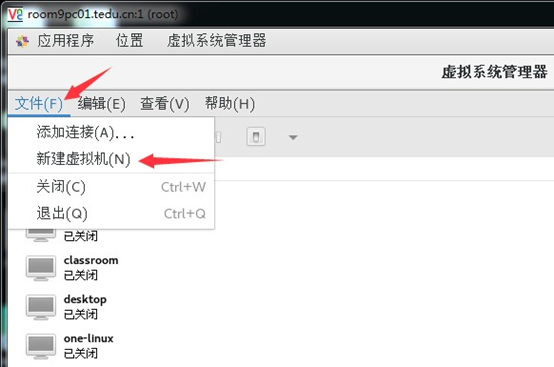
Task: Click the shutdown toolbar button
Action: pyautogui.click(x=256, y=137)
